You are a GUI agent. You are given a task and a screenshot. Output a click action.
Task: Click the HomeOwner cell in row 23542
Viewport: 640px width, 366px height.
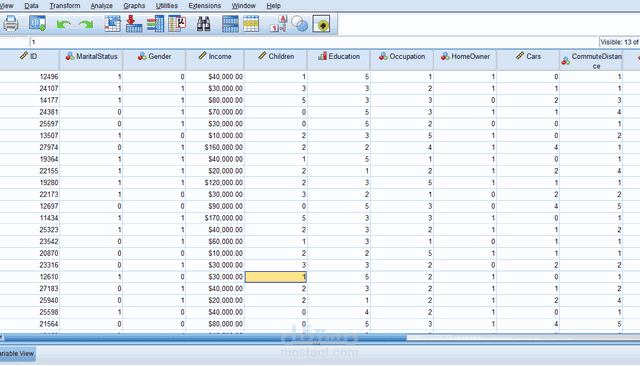pos(465,242)
